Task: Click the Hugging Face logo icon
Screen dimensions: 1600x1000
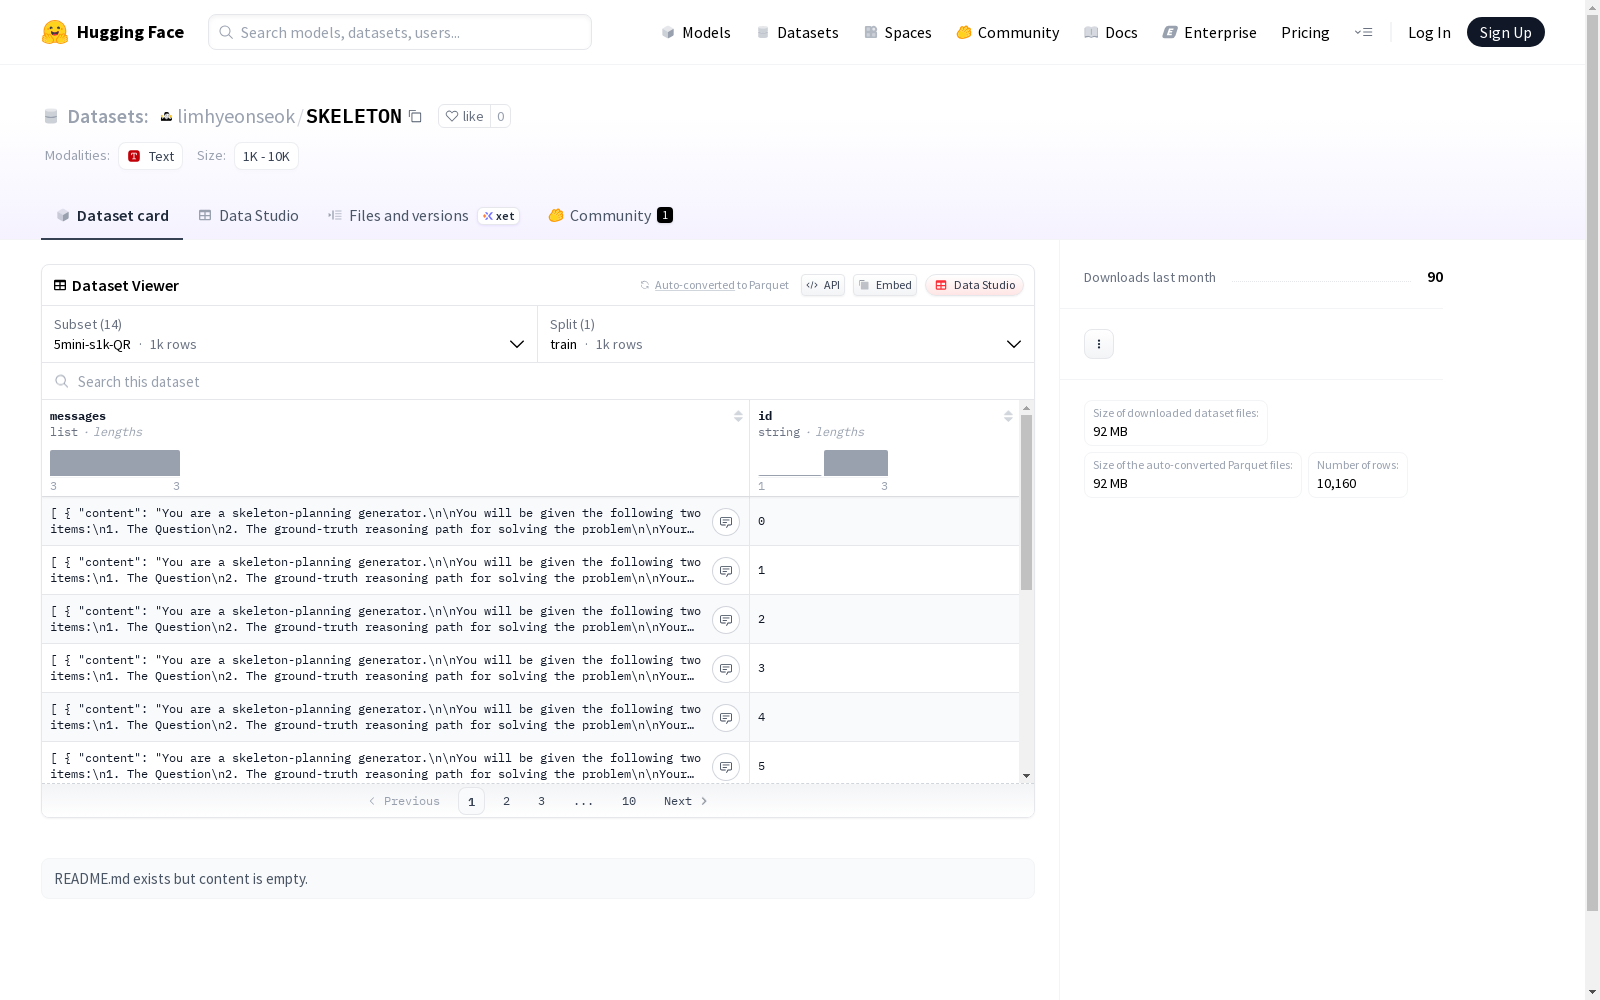Action: pos(55,32)
